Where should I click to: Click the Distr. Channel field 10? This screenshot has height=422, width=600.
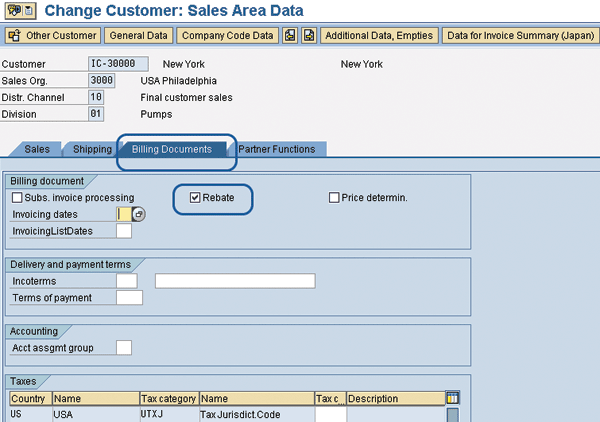tap(96, 97)
